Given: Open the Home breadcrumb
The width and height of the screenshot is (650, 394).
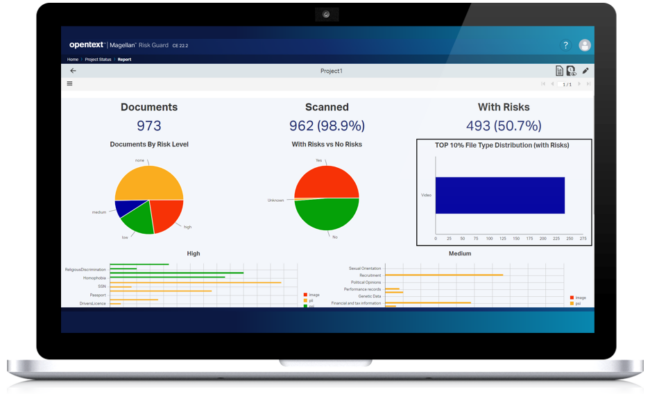Looking at the screenshot, I should click(73, 59).
